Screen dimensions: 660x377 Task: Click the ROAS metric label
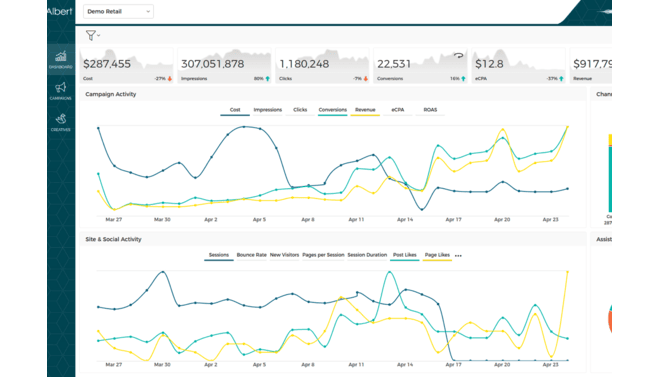430,110
